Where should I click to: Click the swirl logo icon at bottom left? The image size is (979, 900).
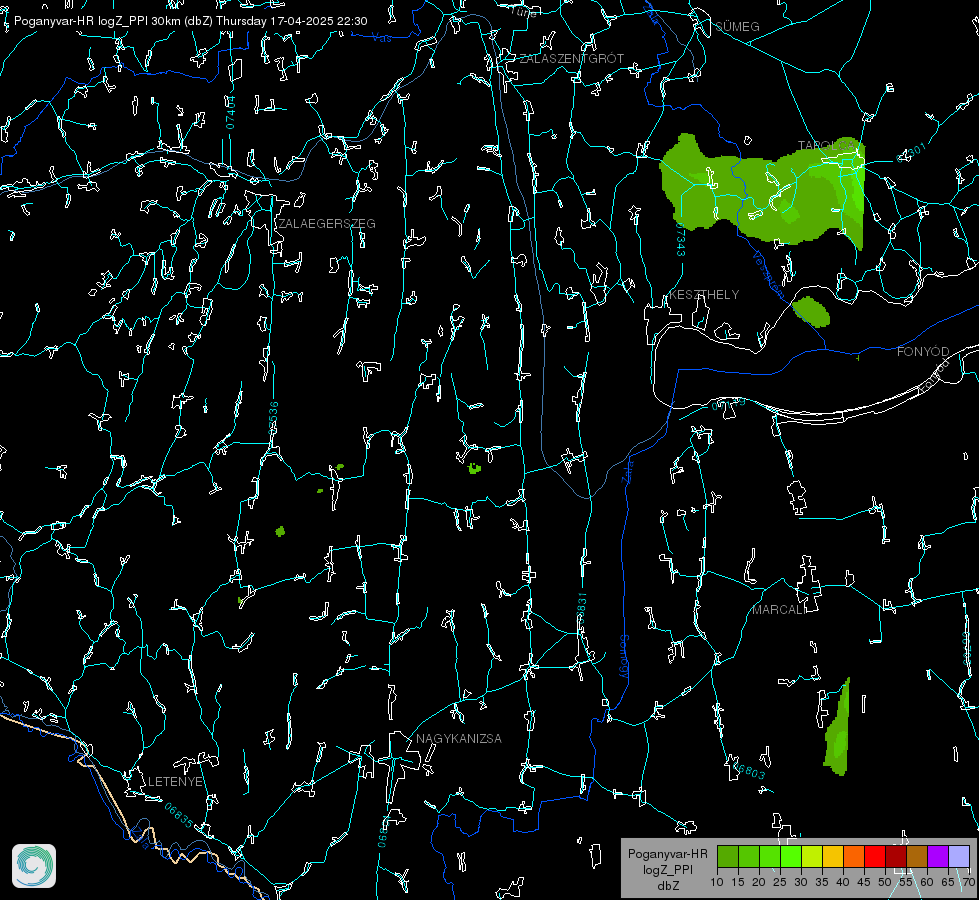[34, 866]
